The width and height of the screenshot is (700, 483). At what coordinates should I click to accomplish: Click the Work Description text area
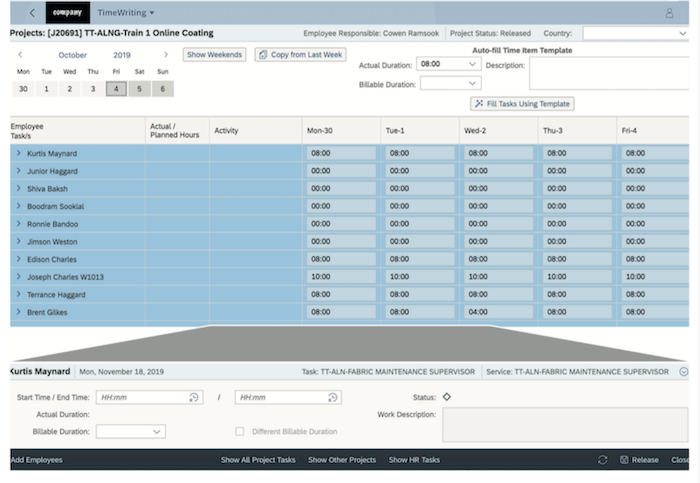point(565,425)
